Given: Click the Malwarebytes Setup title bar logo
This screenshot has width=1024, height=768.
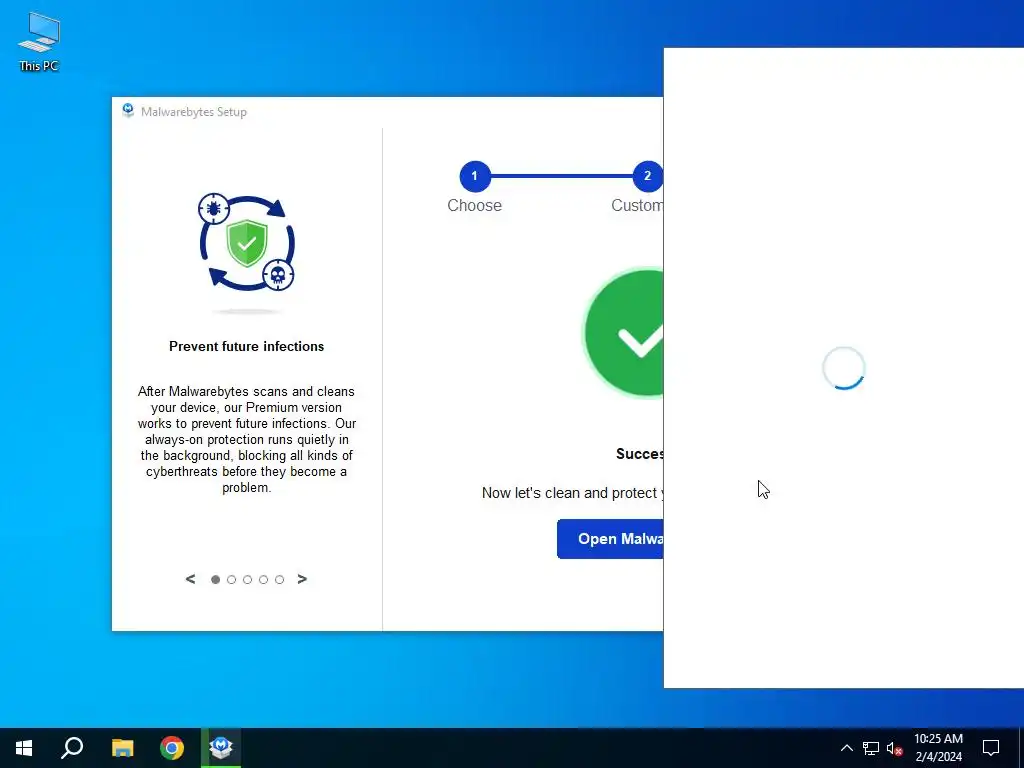Looking at the screenshot, I should [128, 111].
